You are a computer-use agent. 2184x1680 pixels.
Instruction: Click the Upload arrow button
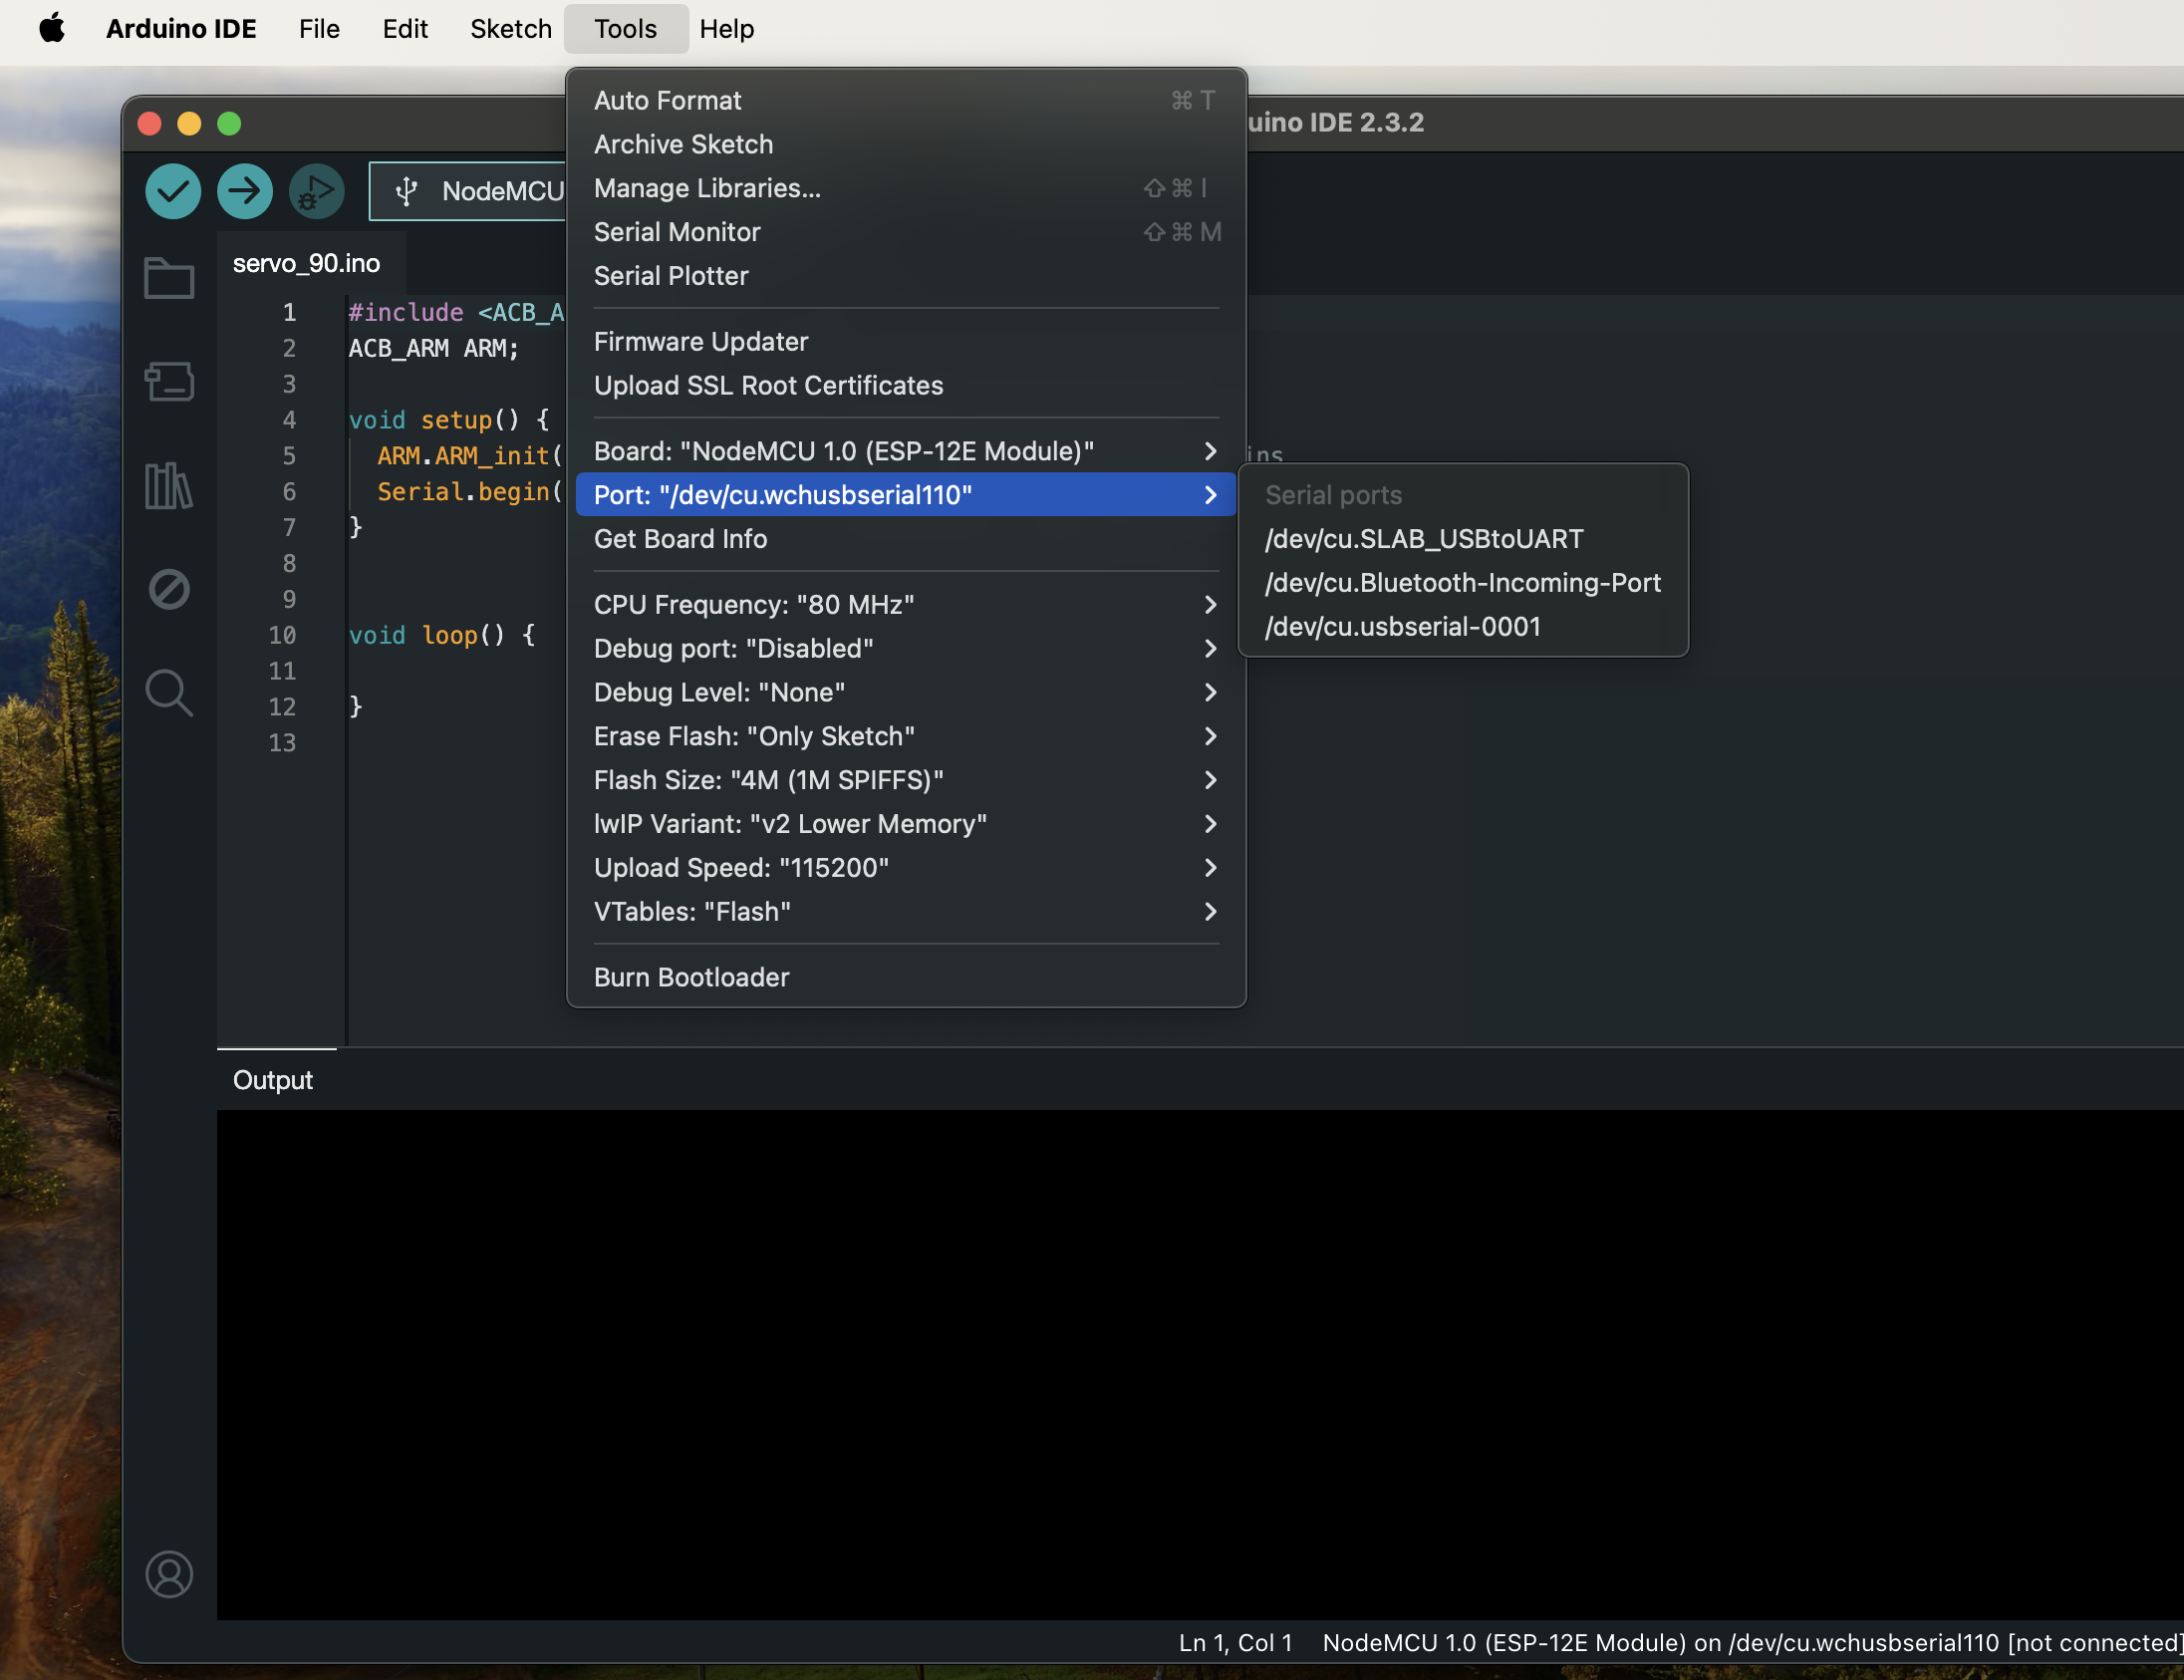tap(245, 191)
